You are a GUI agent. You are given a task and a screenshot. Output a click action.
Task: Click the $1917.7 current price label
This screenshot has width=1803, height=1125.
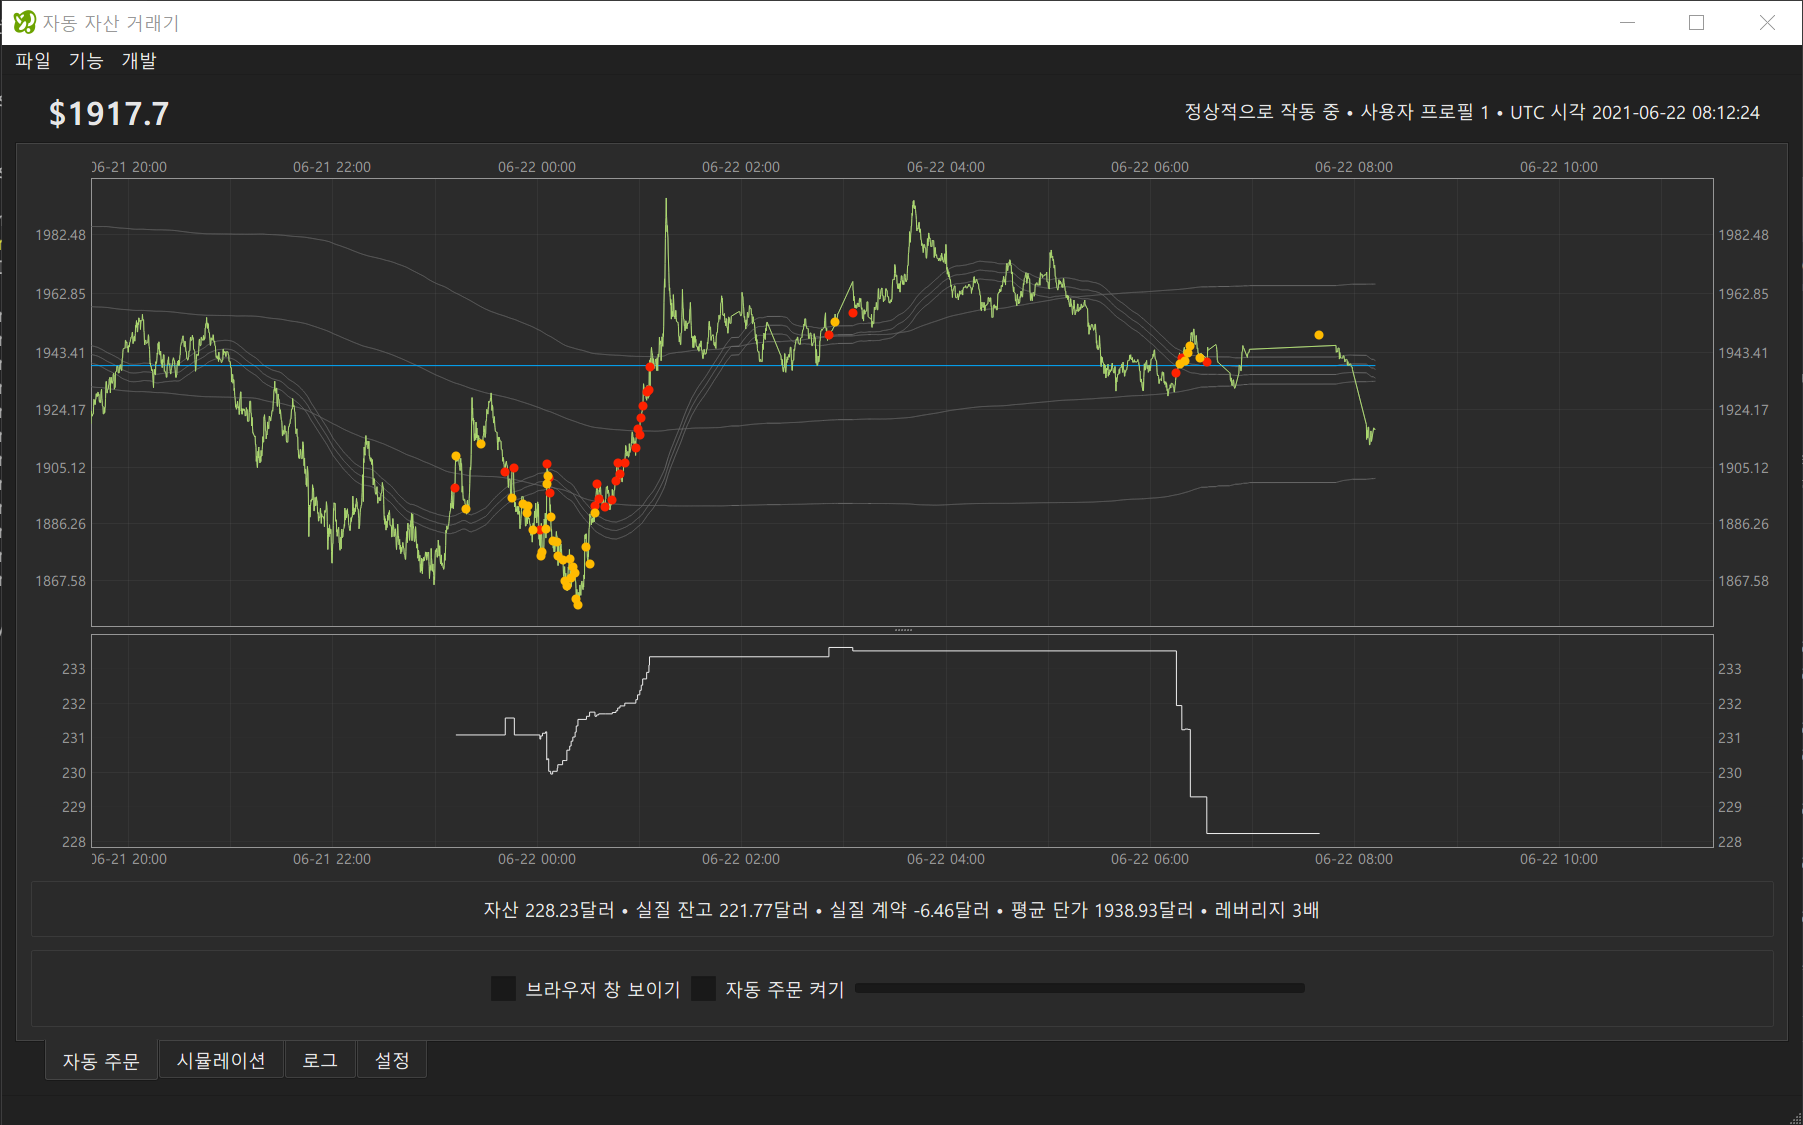tap(109, 114)
